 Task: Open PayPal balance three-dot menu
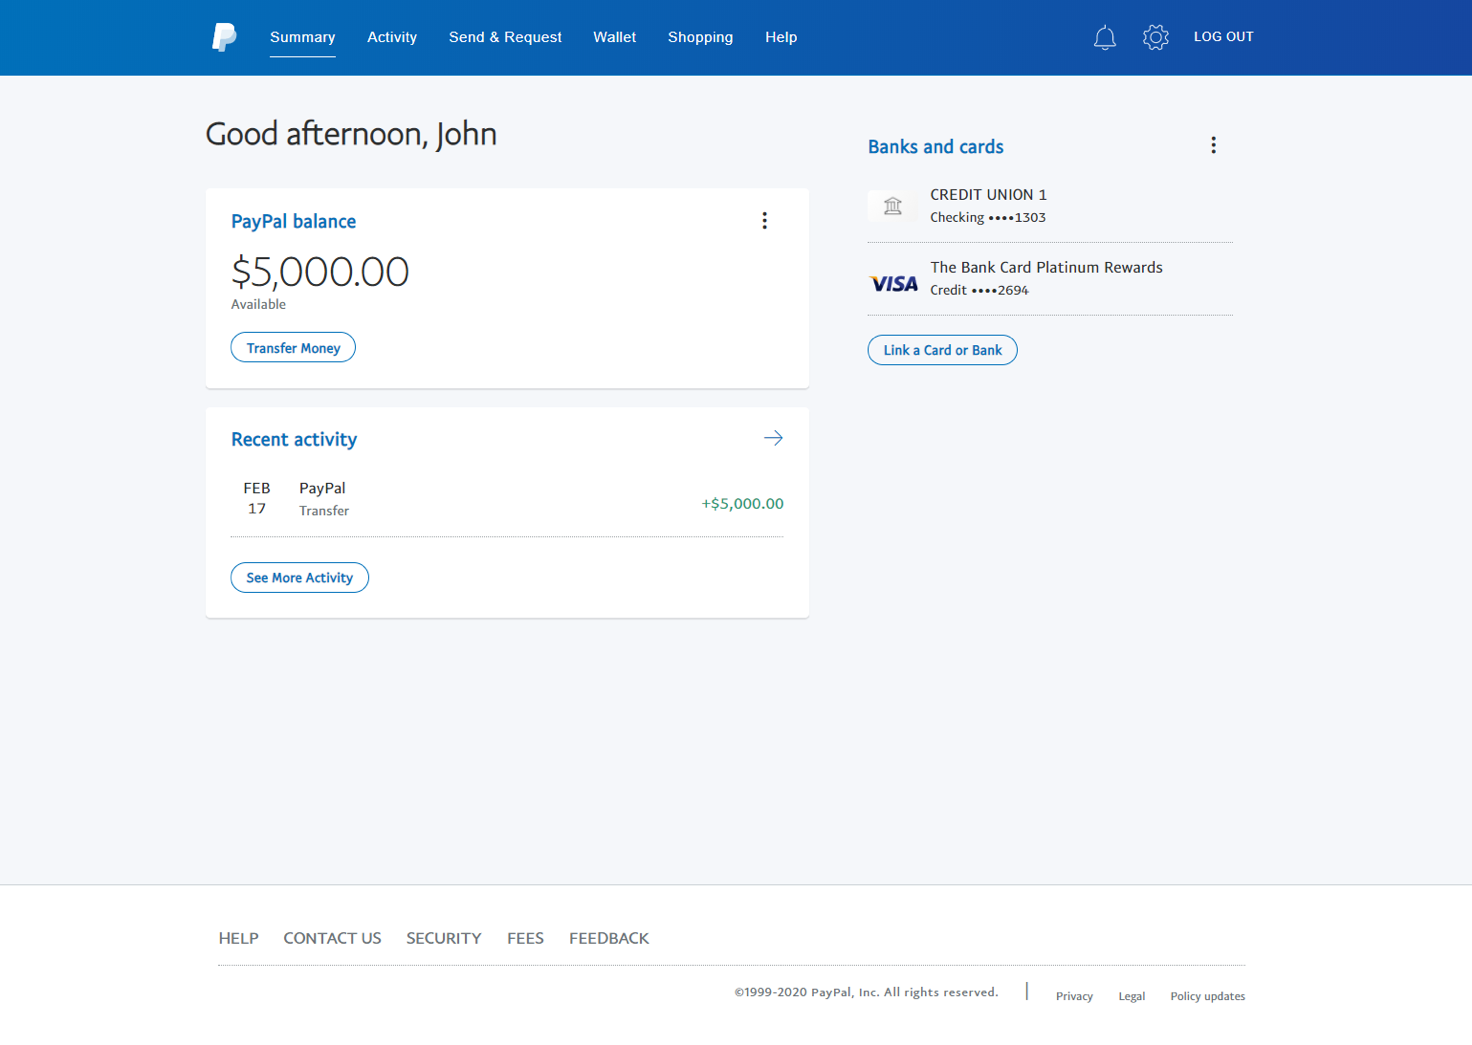tap(764, 221)
